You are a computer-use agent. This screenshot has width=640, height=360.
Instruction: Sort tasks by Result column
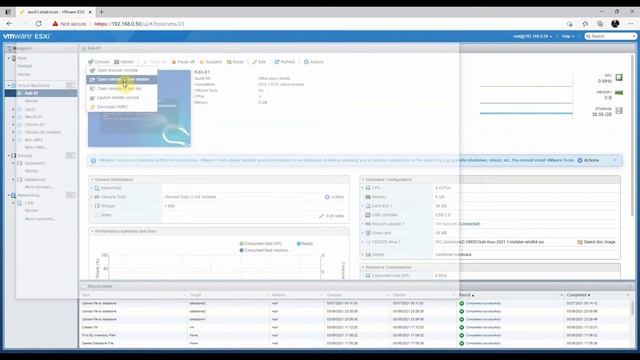point(467,295)
